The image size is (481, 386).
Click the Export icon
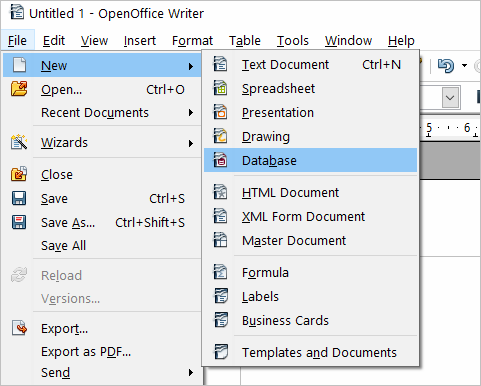pos(19,328)
